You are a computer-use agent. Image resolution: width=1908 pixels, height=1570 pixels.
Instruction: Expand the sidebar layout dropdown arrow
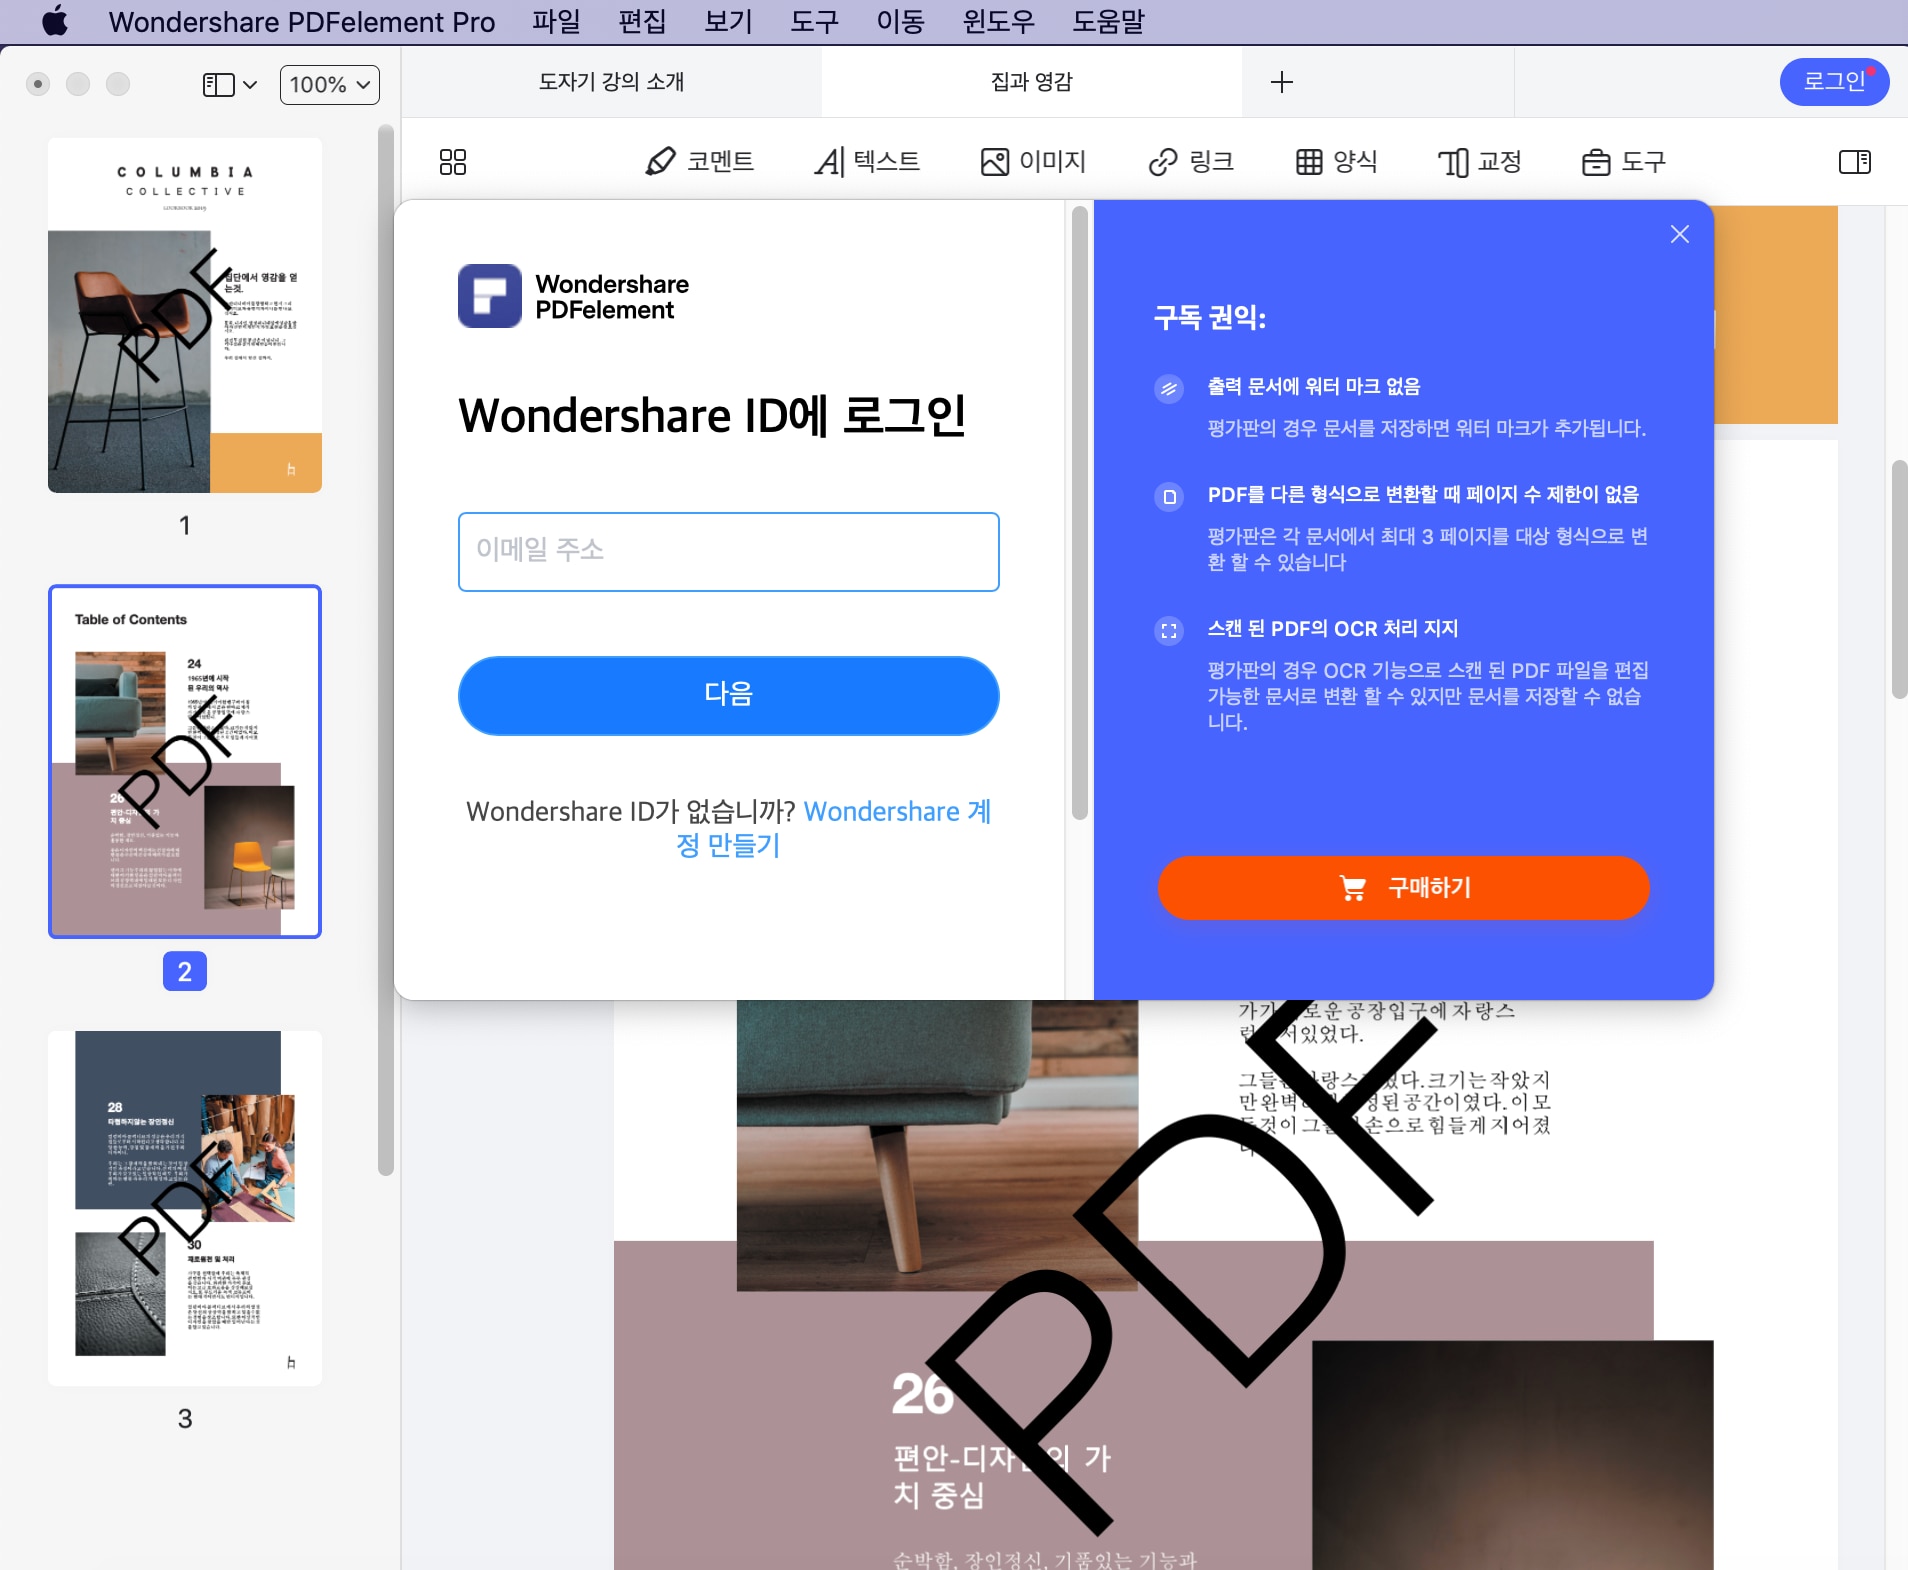250,85
